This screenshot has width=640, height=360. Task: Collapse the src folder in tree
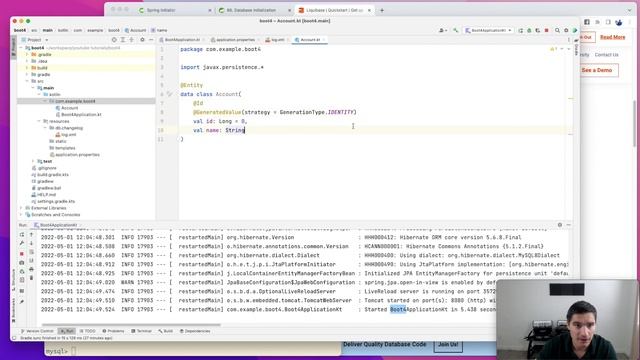[x=27, y=81]
